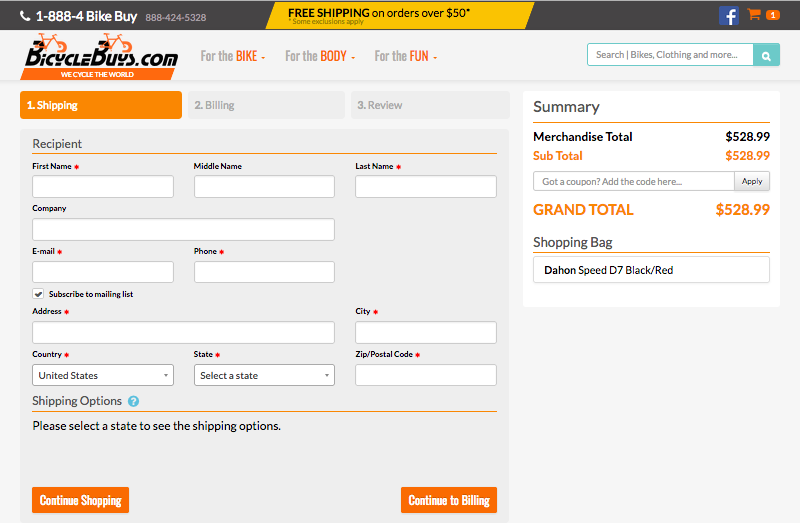The width and height of the screenshot is (800, 523).
Task: Switch to the 2. Billing step
Action: (x=265, y=105)
